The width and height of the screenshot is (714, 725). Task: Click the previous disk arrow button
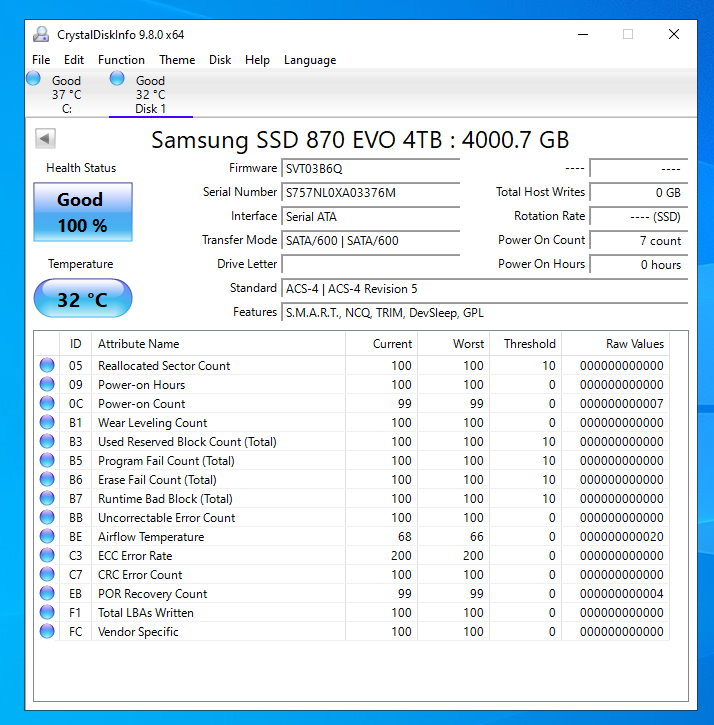(45, 138)
